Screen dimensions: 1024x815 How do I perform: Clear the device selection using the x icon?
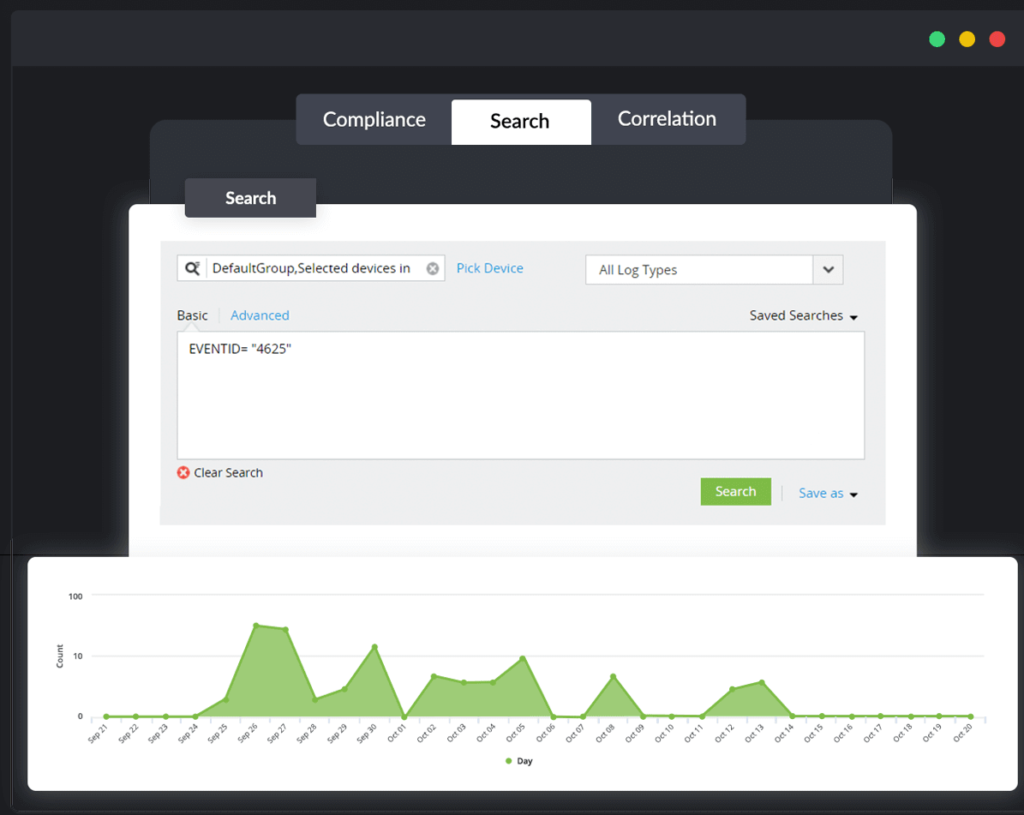[432, 267]
